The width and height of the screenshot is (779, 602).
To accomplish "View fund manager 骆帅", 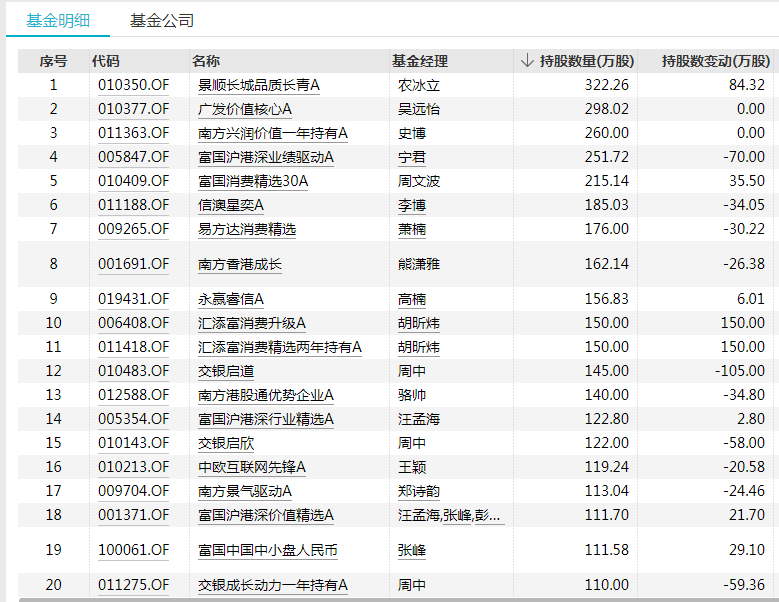I will pyautogui.click(x=411, y=394).
